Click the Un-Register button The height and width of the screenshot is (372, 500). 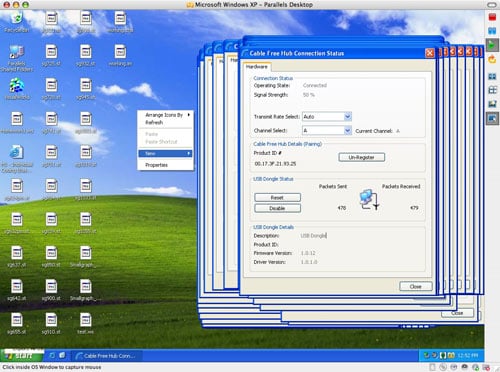pyautogui.click(x=362, y=157)
